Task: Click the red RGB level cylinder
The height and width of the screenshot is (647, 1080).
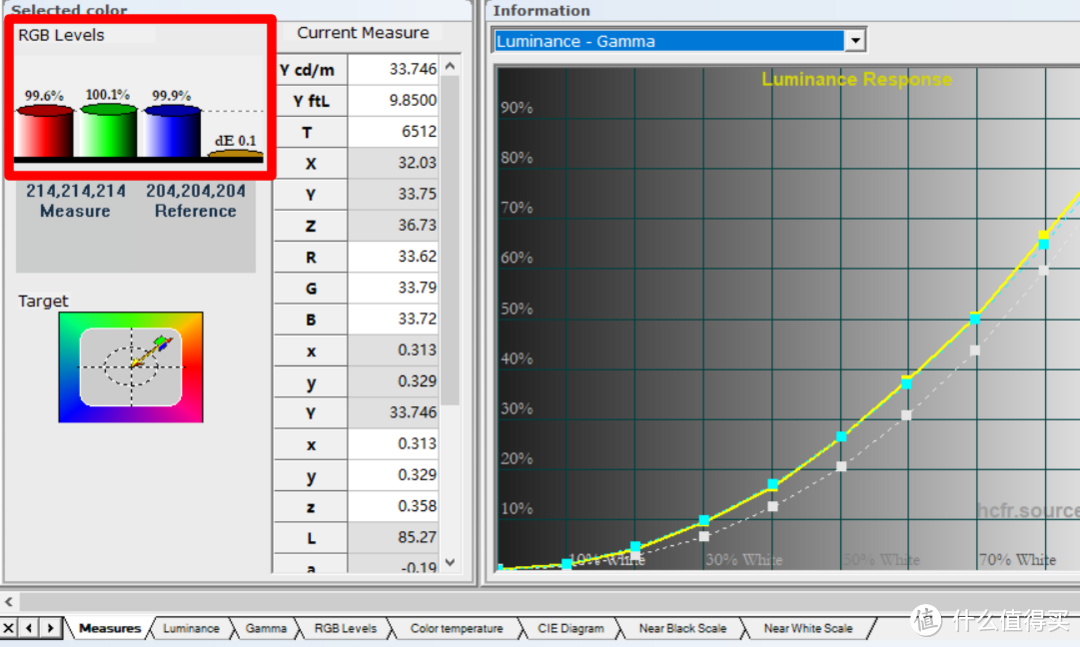Action: 45,132
